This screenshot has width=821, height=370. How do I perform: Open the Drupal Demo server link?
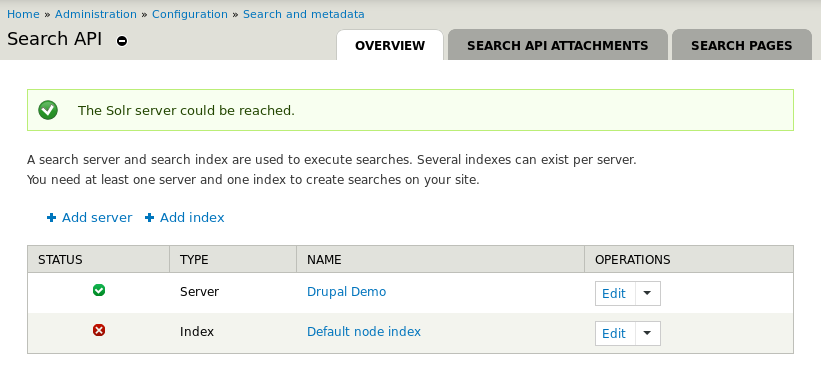pyautogui.click(x=347, y=291)
